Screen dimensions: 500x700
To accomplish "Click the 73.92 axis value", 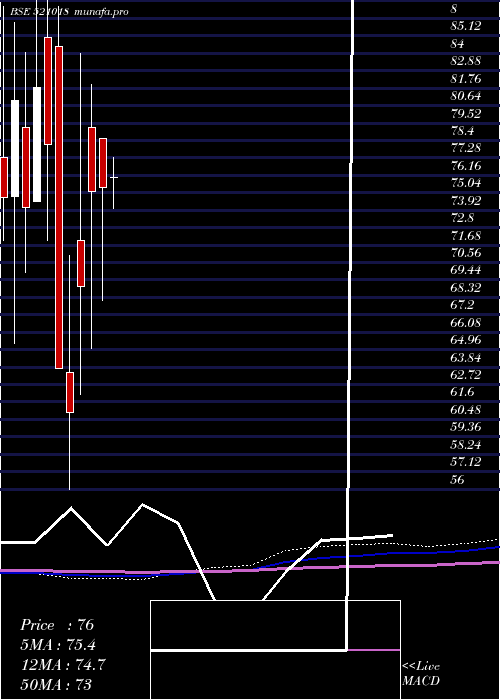I will 466,200.
